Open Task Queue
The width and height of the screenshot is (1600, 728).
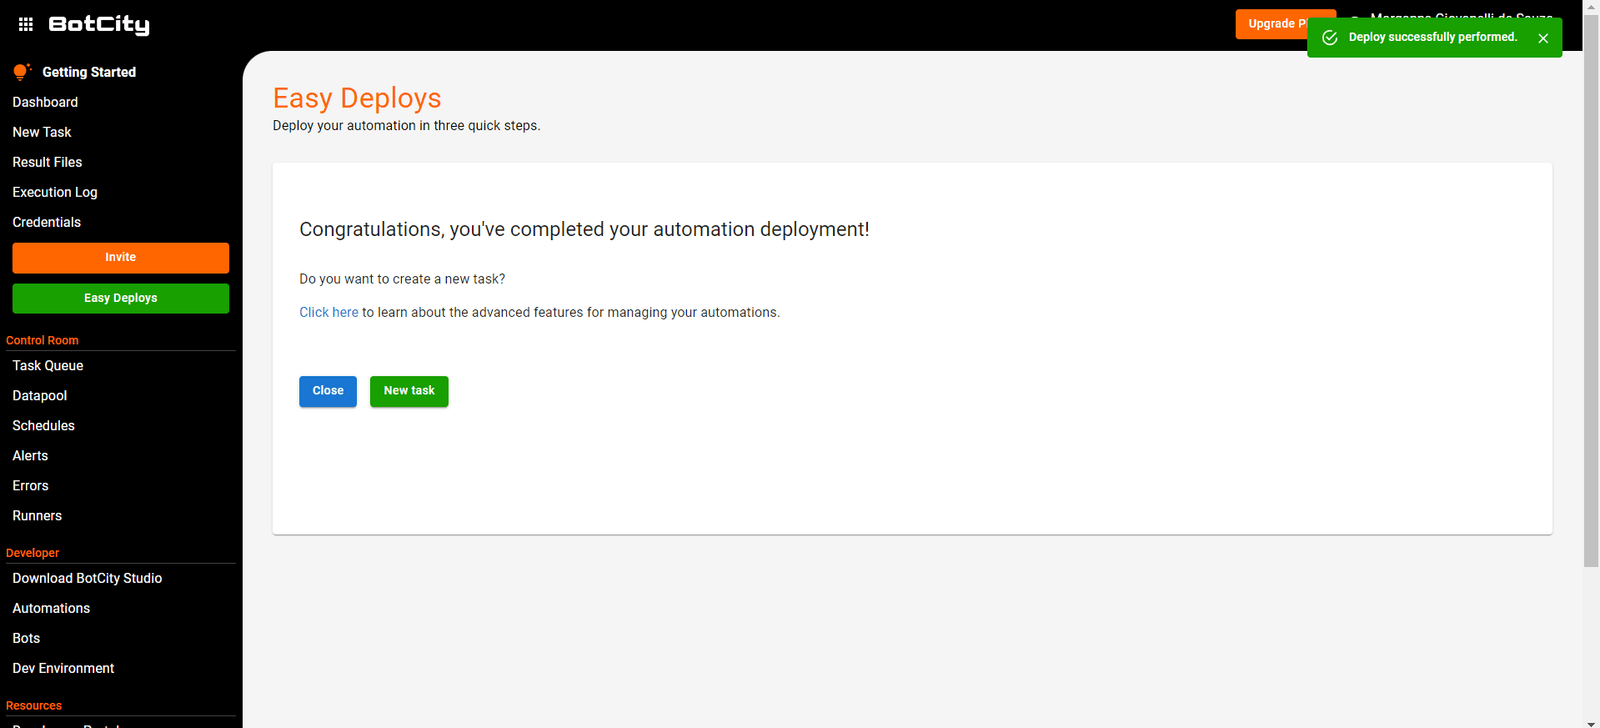[48, 366]
